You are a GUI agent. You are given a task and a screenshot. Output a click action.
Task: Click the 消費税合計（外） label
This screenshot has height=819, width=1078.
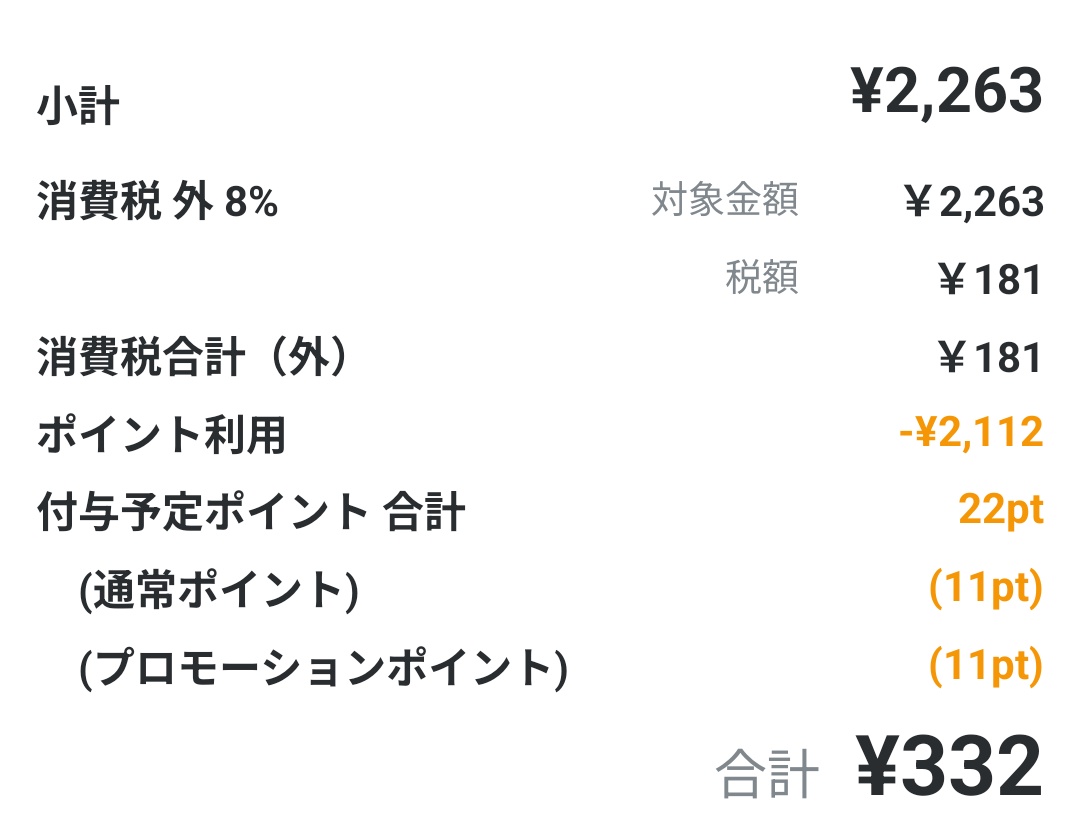click(x=194, y=358)
